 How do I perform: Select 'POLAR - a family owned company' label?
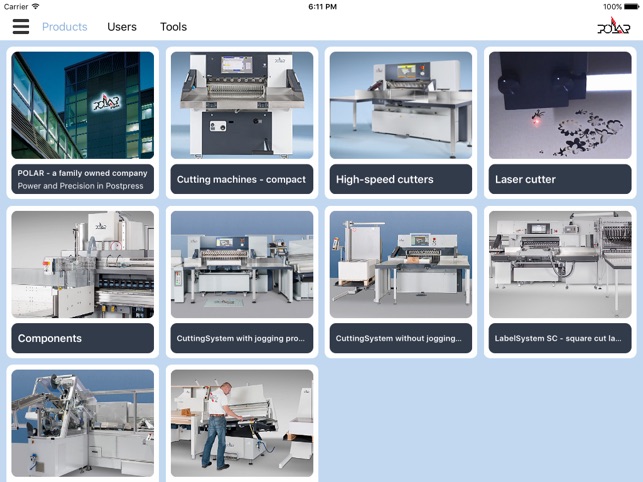[x=83, y=179]
